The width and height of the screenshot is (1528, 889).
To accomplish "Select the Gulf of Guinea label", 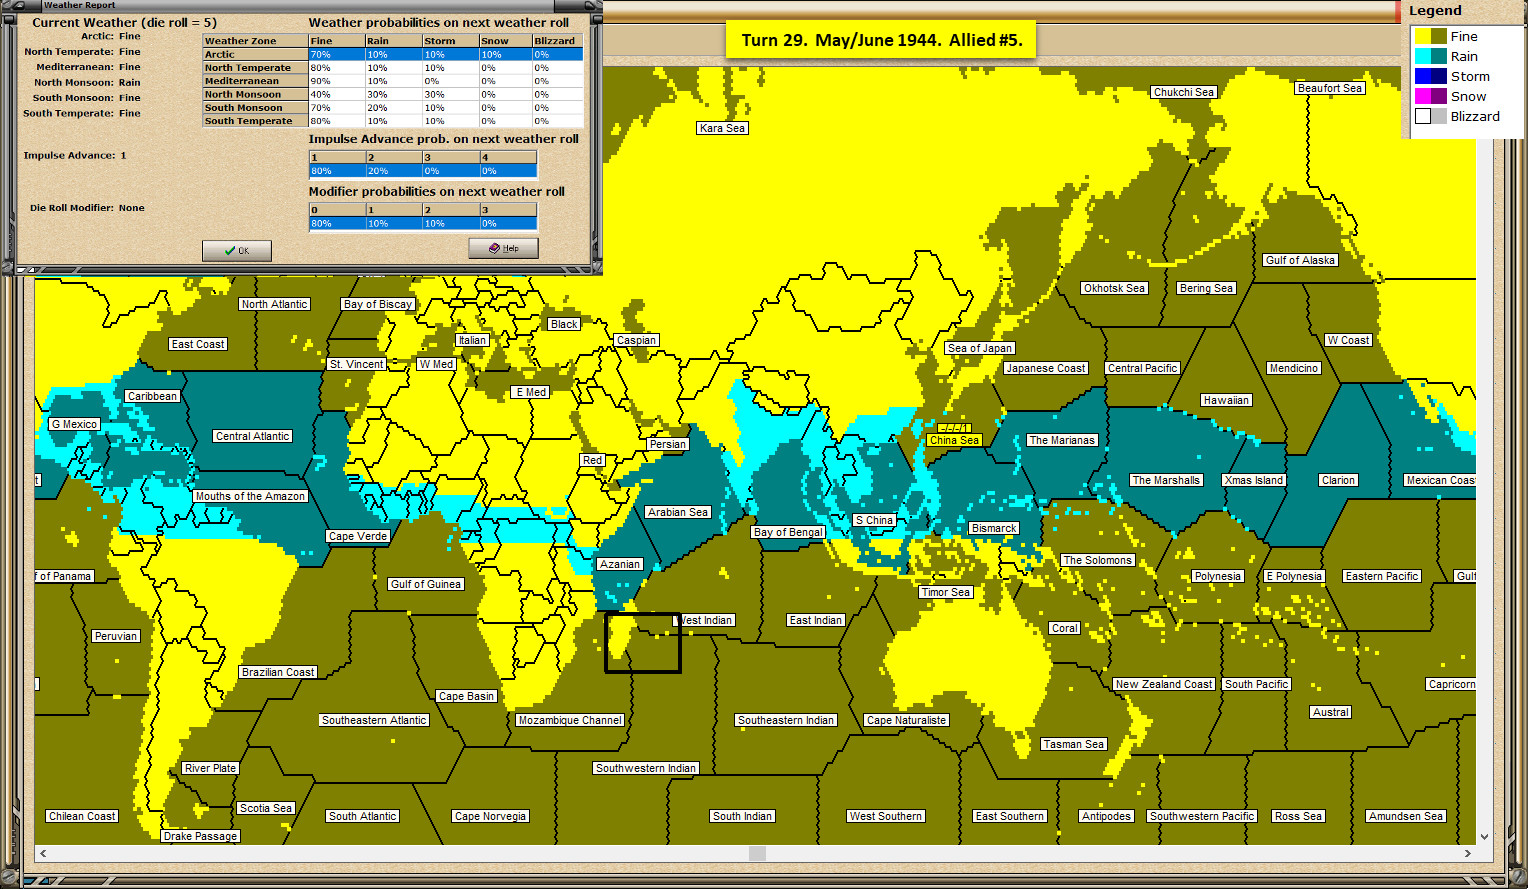I will pos(426,584).
